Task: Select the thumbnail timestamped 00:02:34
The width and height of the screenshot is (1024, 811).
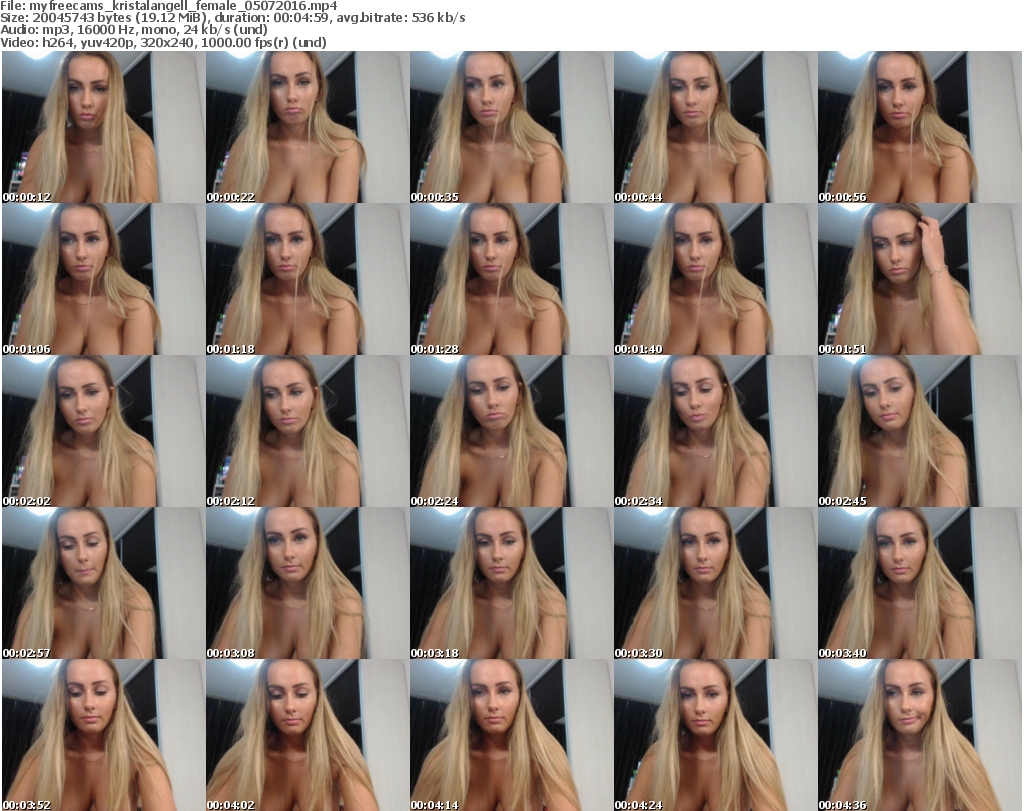Action: 715,431
